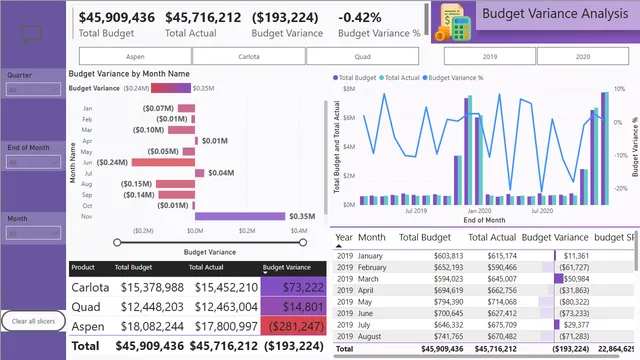Click Month header in monthly table
640x360 pixels.
[371, 237]
